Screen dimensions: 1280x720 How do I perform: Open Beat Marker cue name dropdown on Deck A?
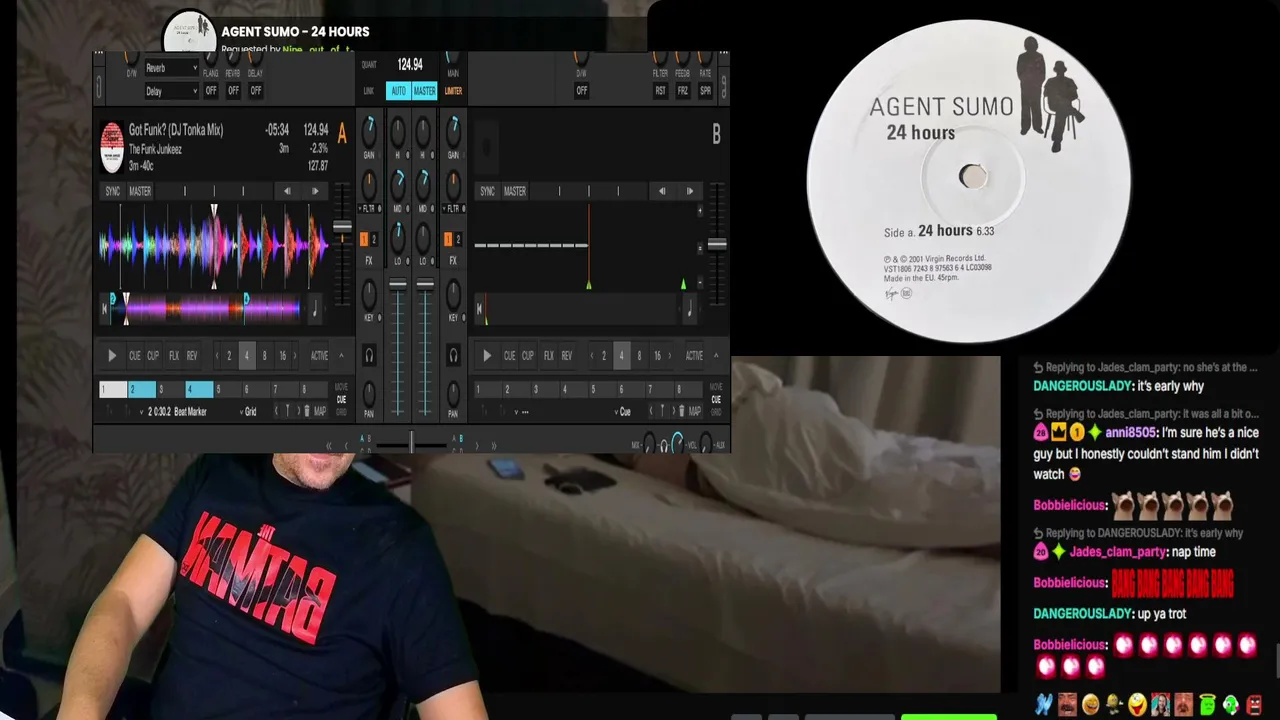pyautogui.click(x=172, y=411)
